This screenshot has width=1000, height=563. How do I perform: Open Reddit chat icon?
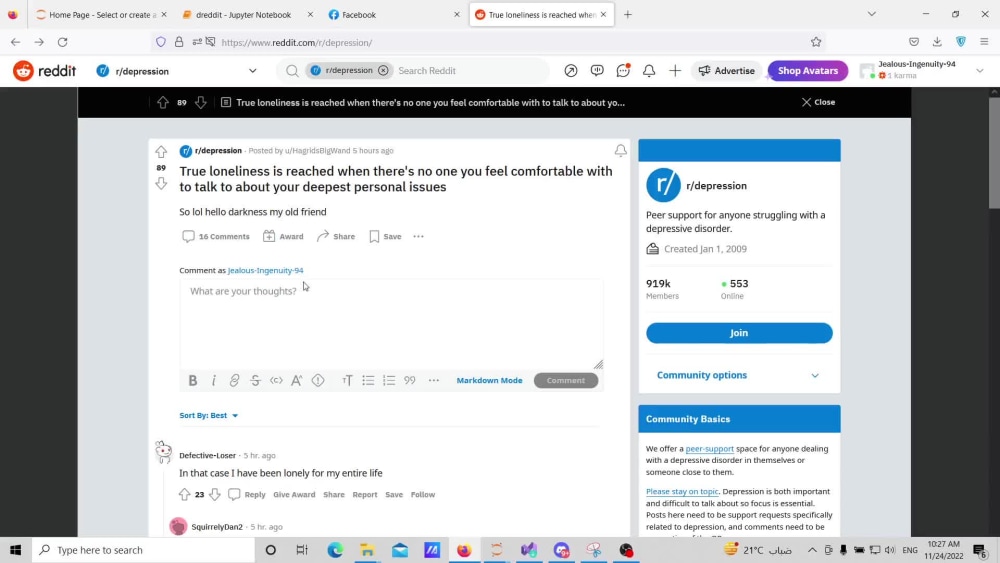coord(623,71)
